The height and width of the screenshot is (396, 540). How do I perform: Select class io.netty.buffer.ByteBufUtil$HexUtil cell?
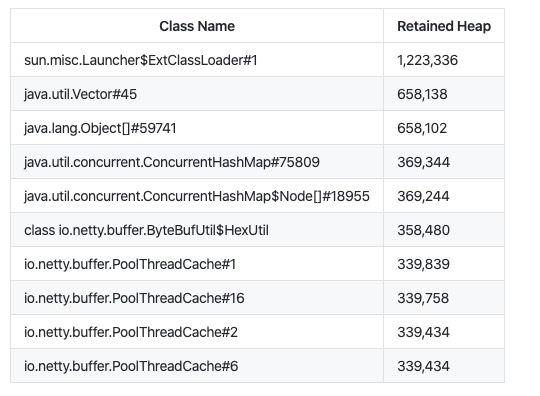click(146, 230)
